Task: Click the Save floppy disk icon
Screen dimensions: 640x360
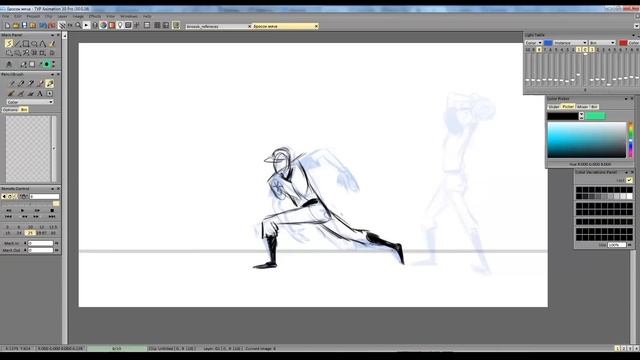Action: [24, 26]
